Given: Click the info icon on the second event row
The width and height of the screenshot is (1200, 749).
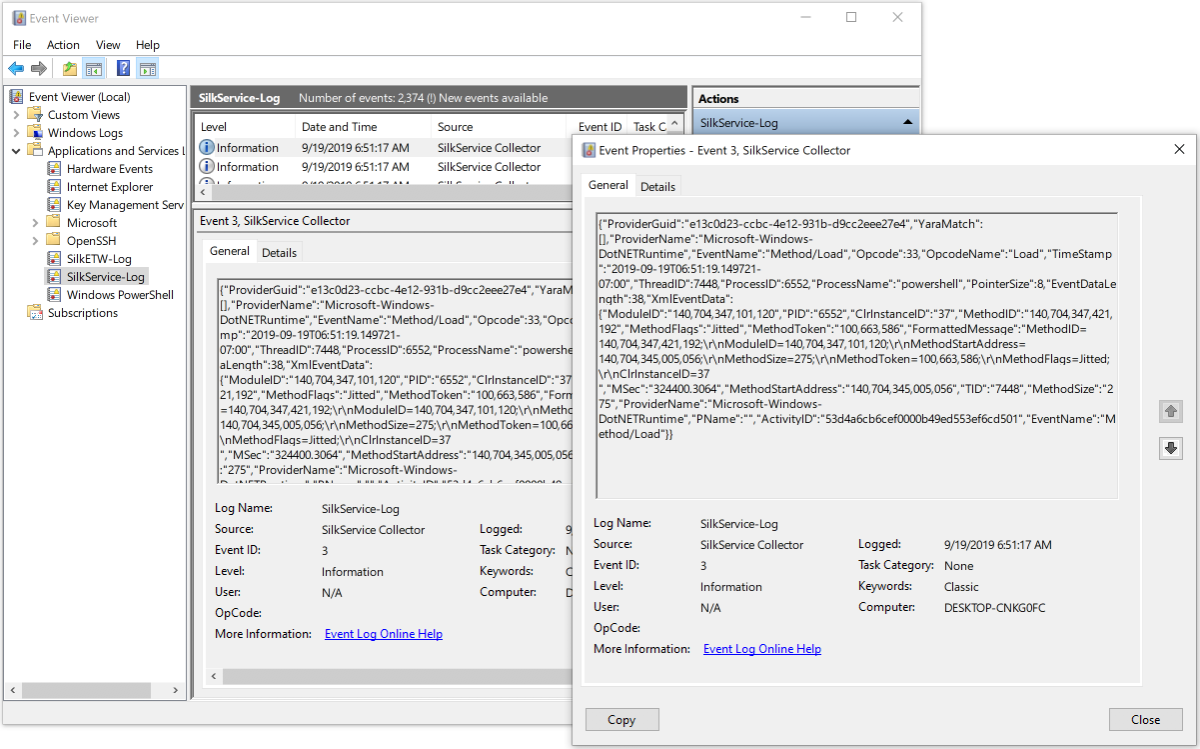Looking at the screenshot, I should [207, 167].
